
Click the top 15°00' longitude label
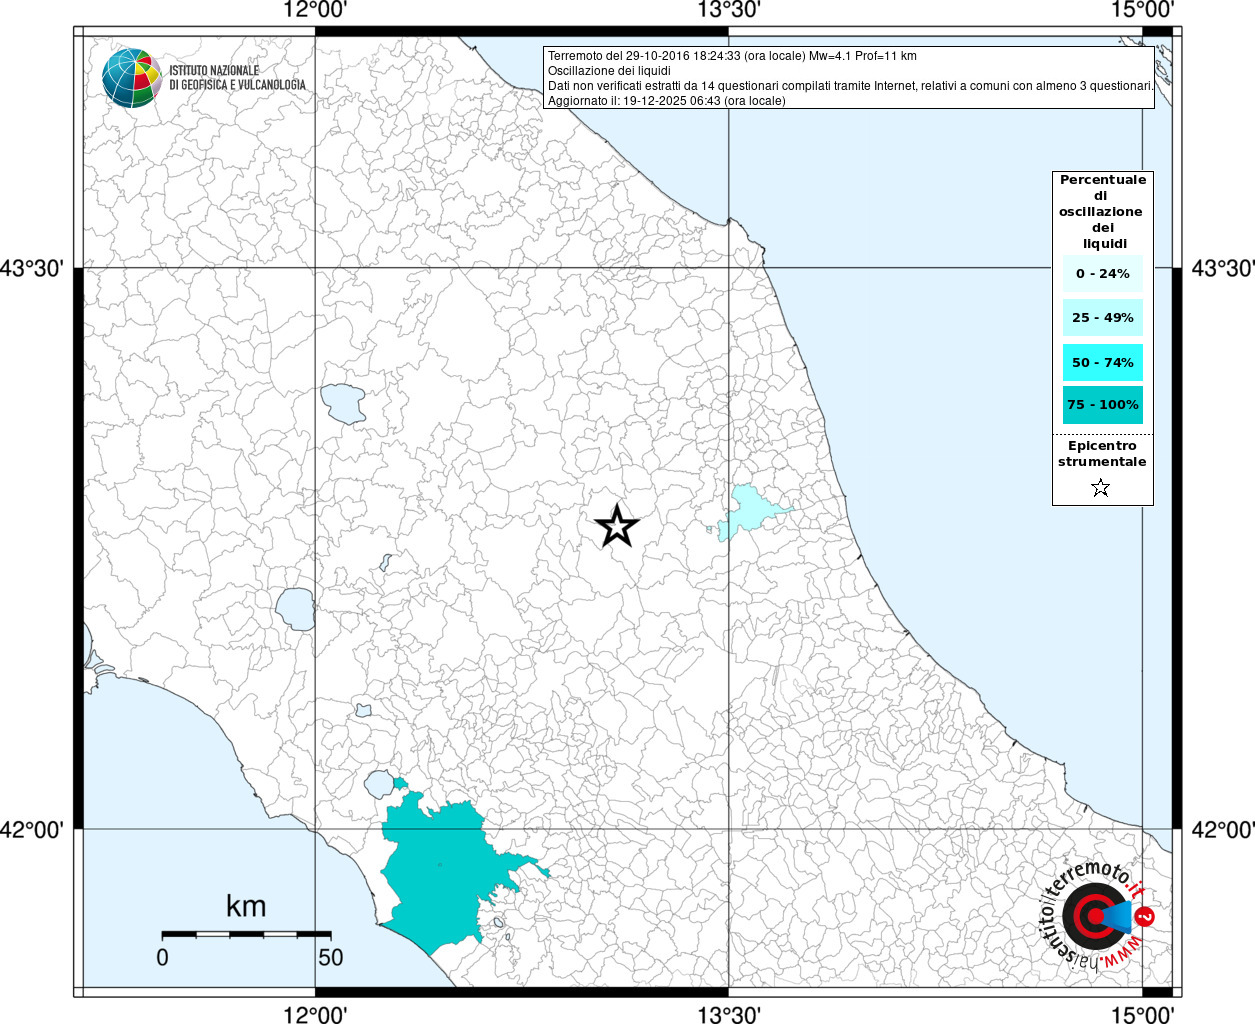click(1142, 10)
